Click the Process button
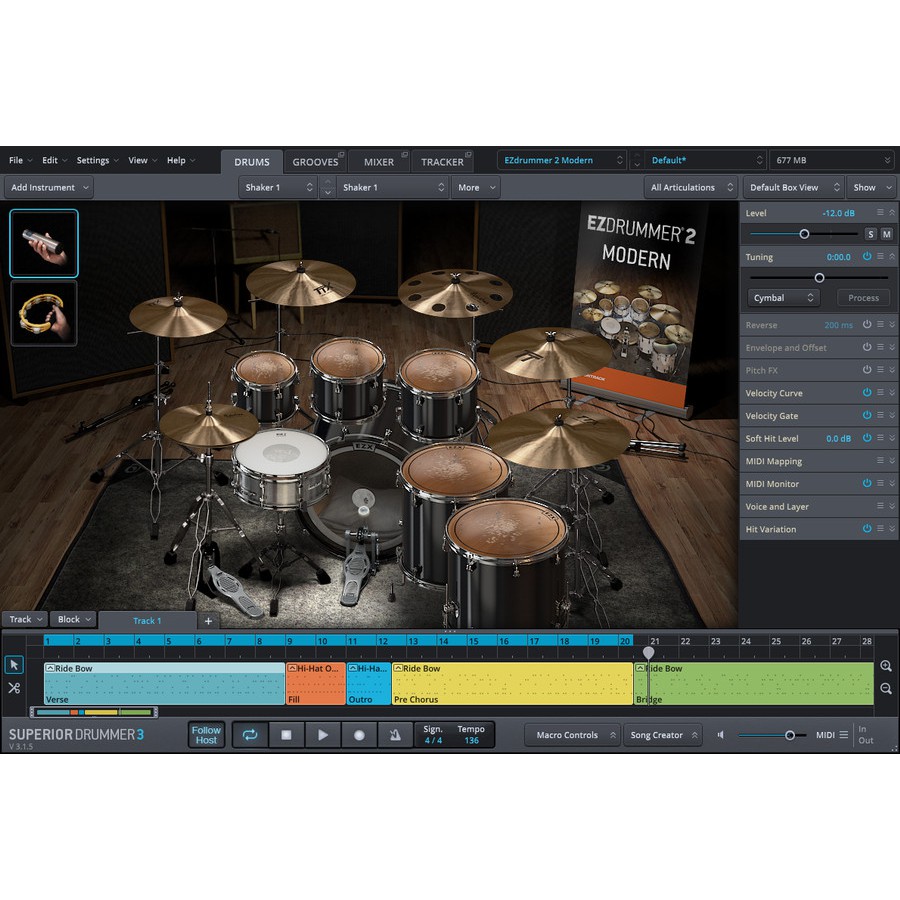Viewport: 900px width, 900px height. pos(862,297)
